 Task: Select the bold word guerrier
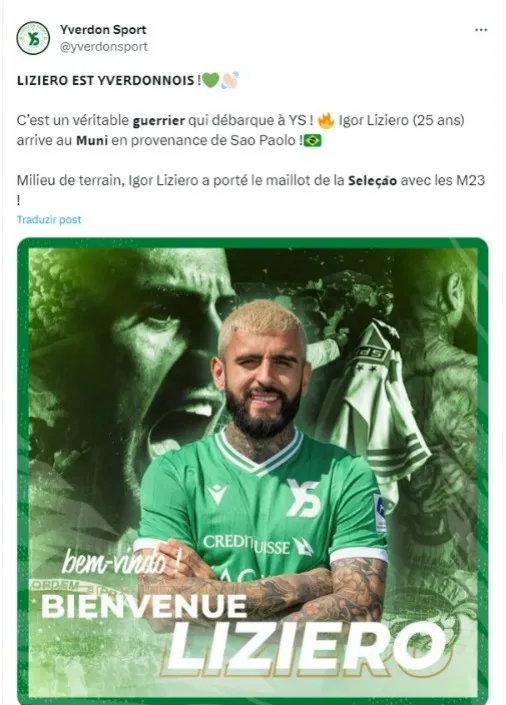coord(159,120)
